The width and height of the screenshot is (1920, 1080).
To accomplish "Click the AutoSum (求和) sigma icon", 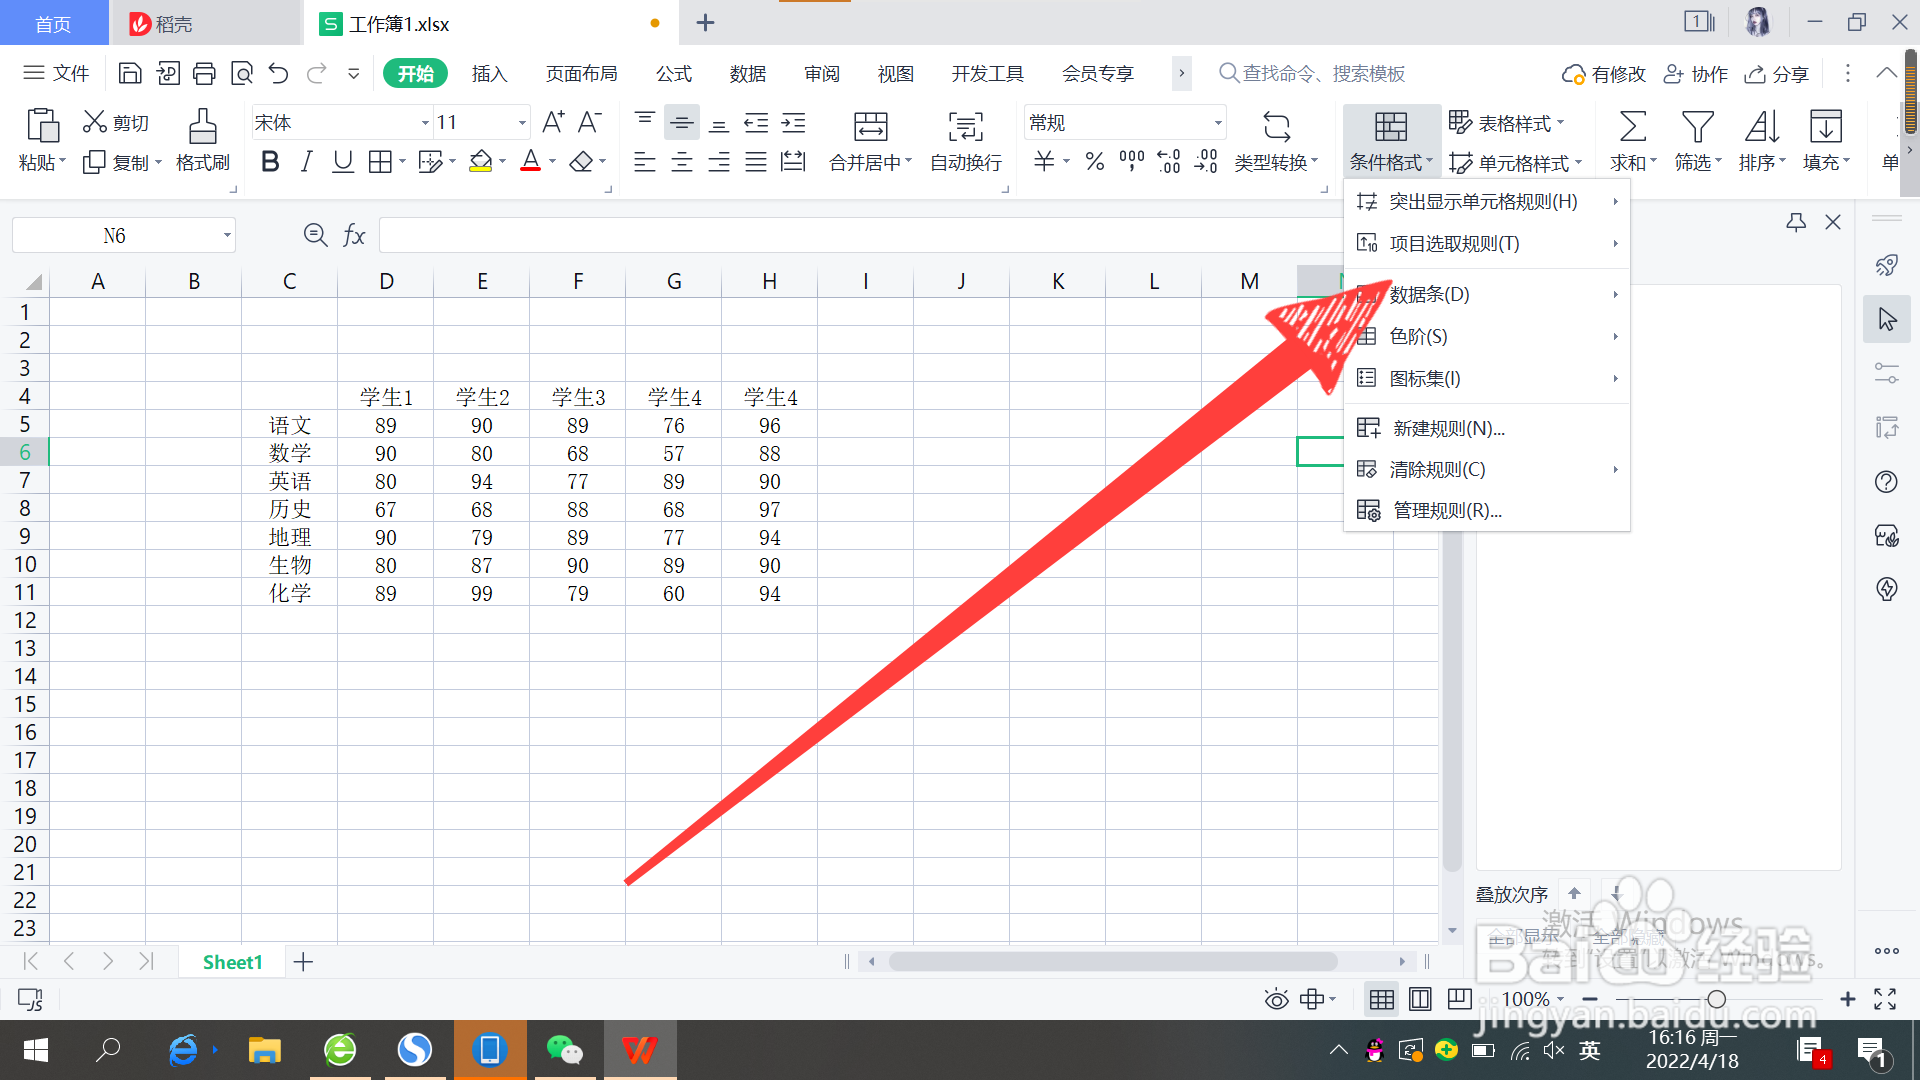I will tap(1632, 127).
